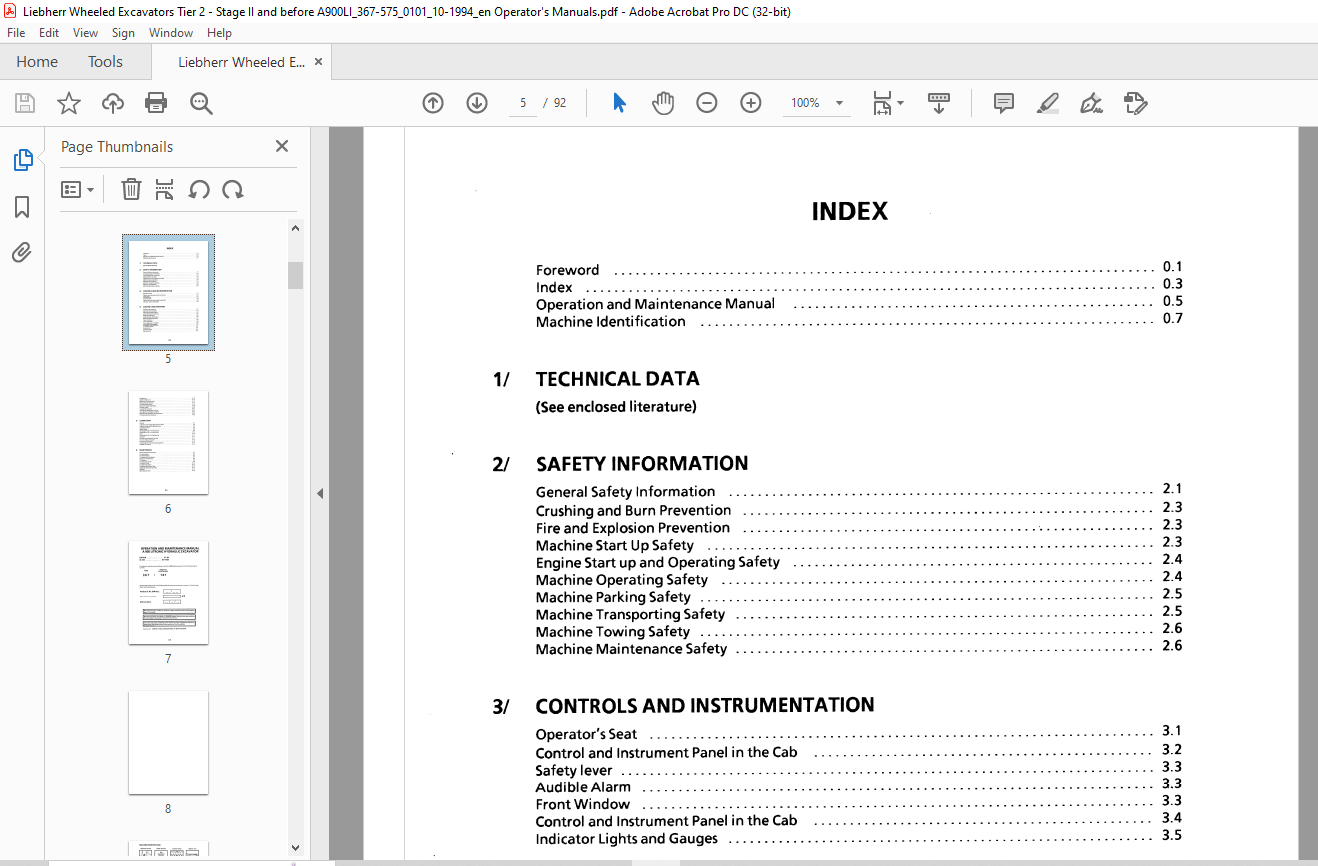
Task: Close the Liebherr Wheeled document tab
Action: tap(319, 62)
